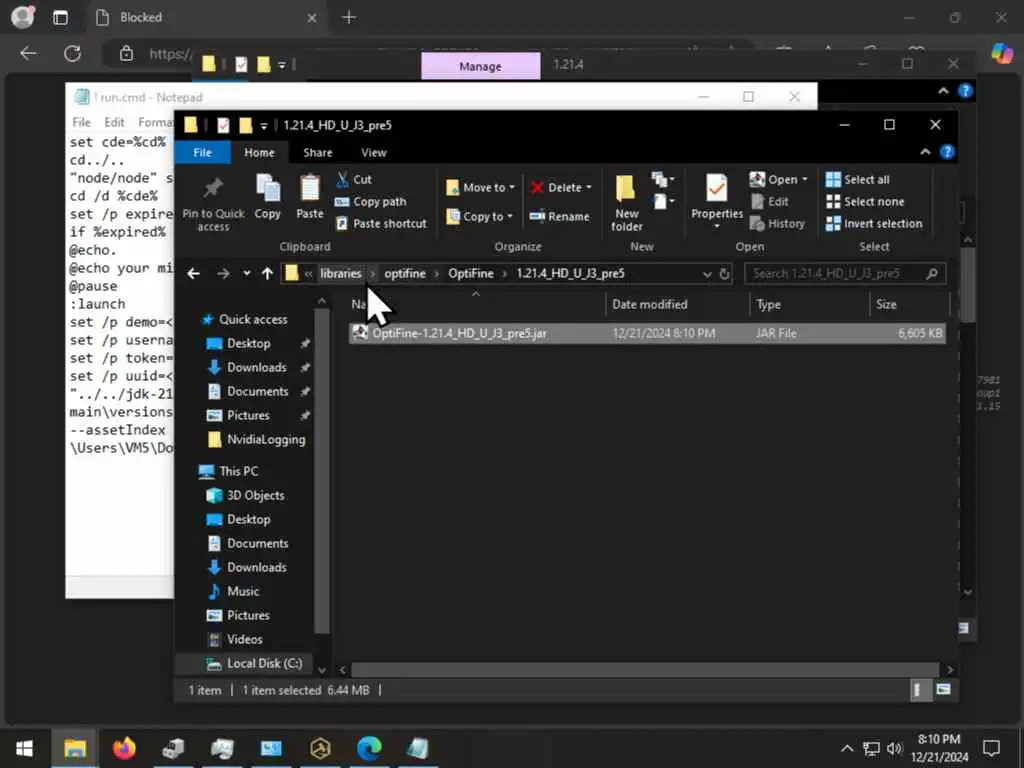Switch to the Share ribbon tab
This screenshot has width=1024, height=768.
point(317,152)
